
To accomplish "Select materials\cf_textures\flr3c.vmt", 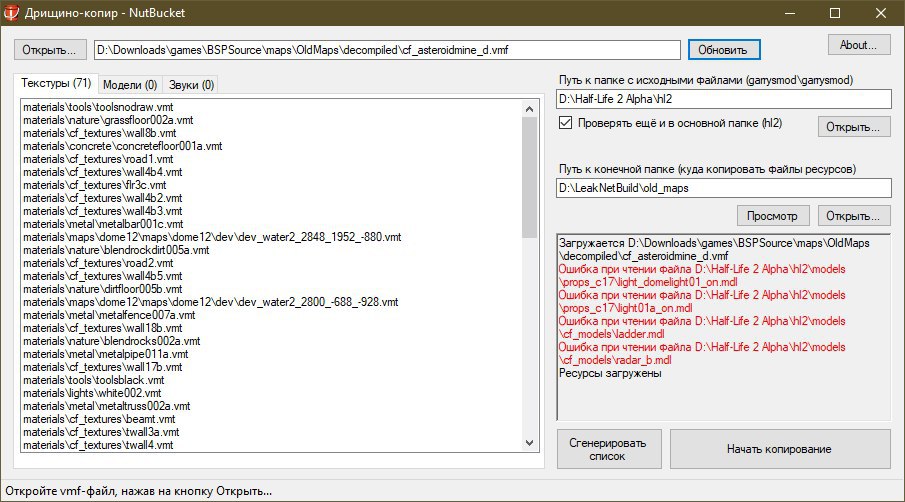I will point(95,185).
